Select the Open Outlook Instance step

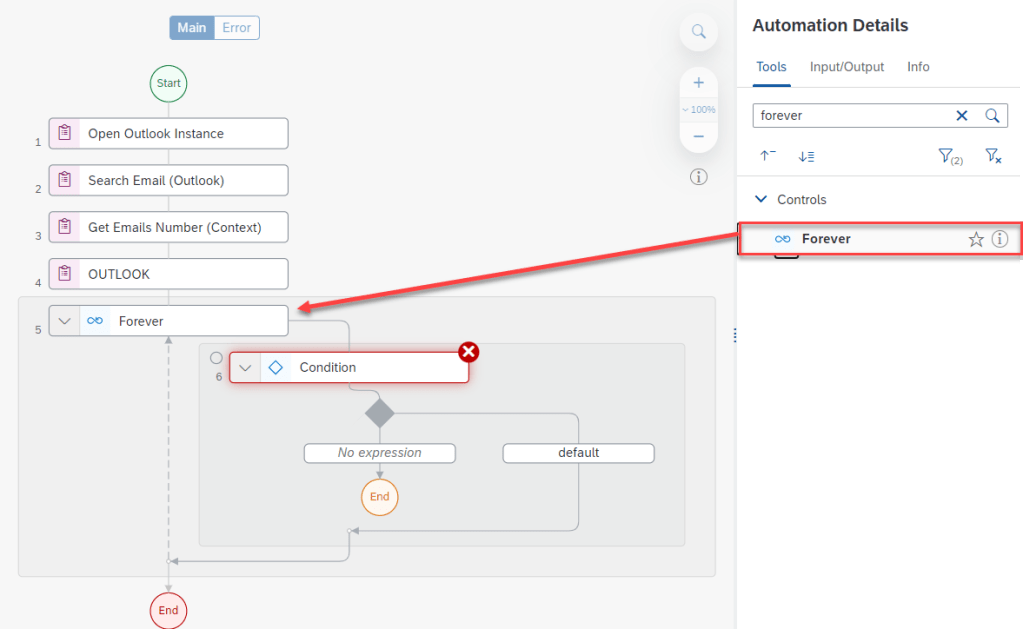point(168,134)
